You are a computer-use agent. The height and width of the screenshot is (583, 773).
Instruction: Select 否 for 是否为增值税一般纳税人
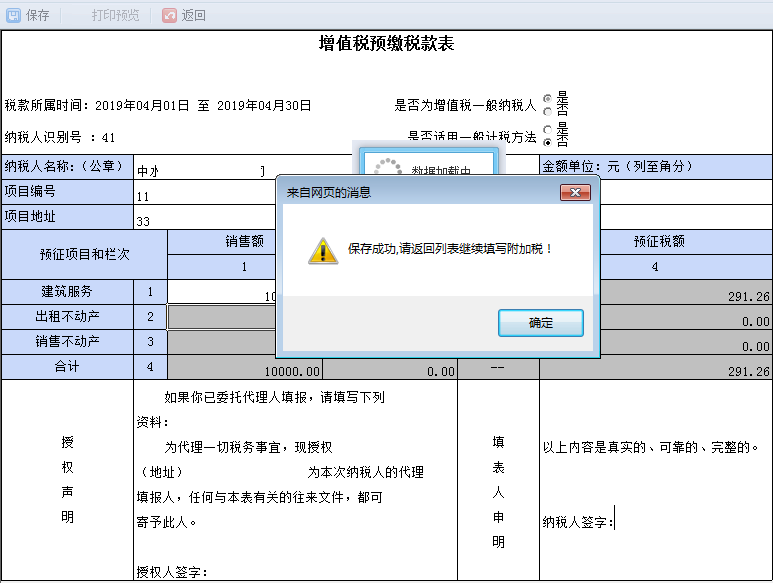(547, 111)
